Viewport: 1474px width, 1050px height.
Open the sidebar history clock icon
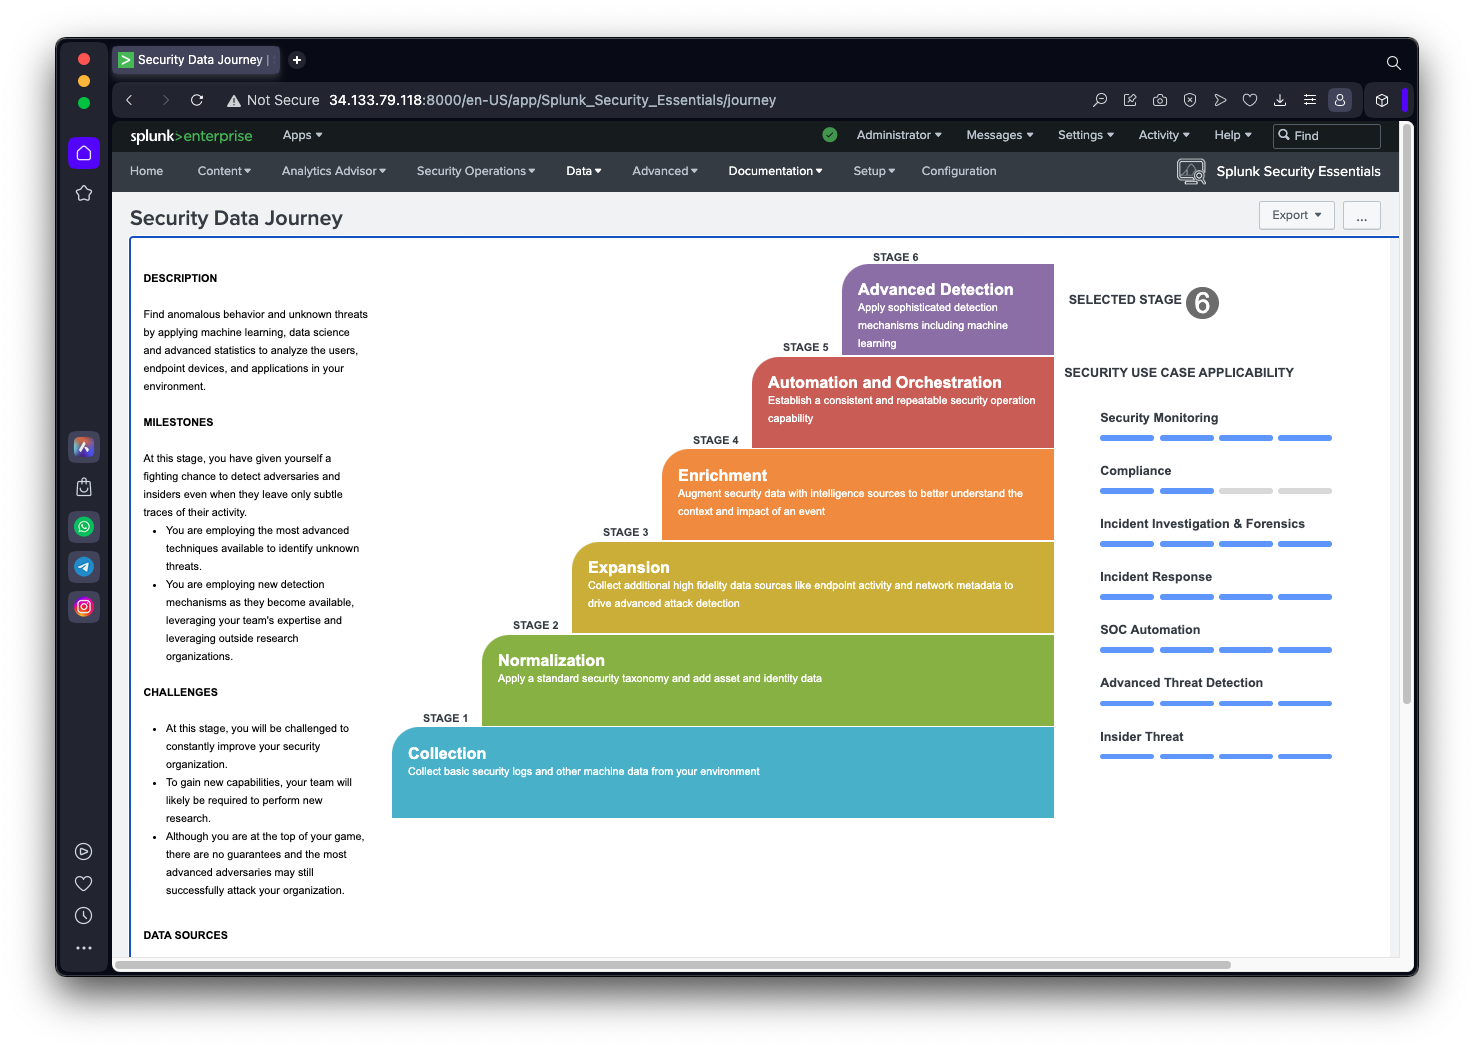coord(84,916)
